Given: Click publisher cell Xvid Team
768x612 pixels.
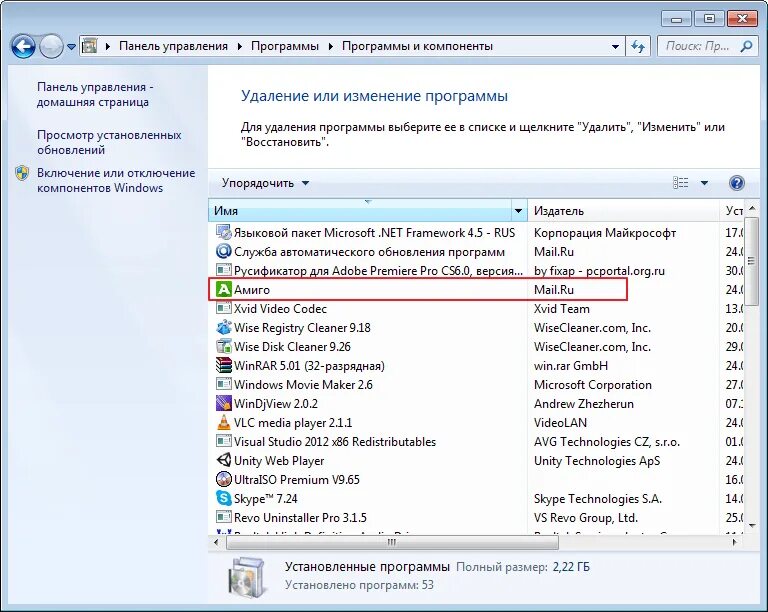Looking at the screenshot, I should coord(562,309).
